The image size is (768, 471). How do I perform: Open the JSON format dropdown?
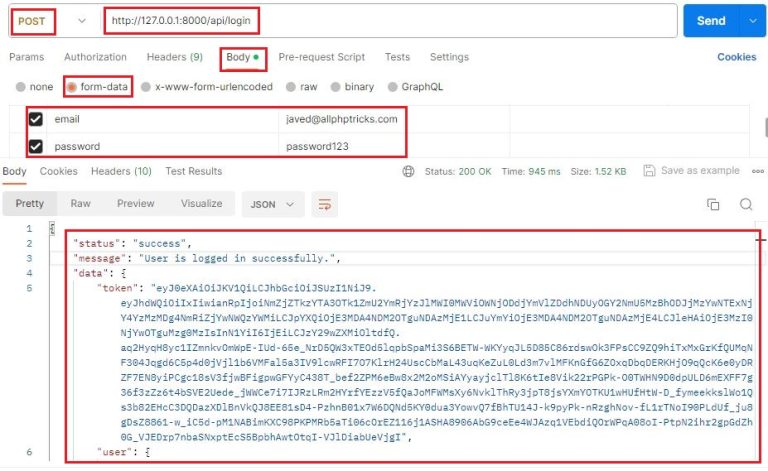272,204
